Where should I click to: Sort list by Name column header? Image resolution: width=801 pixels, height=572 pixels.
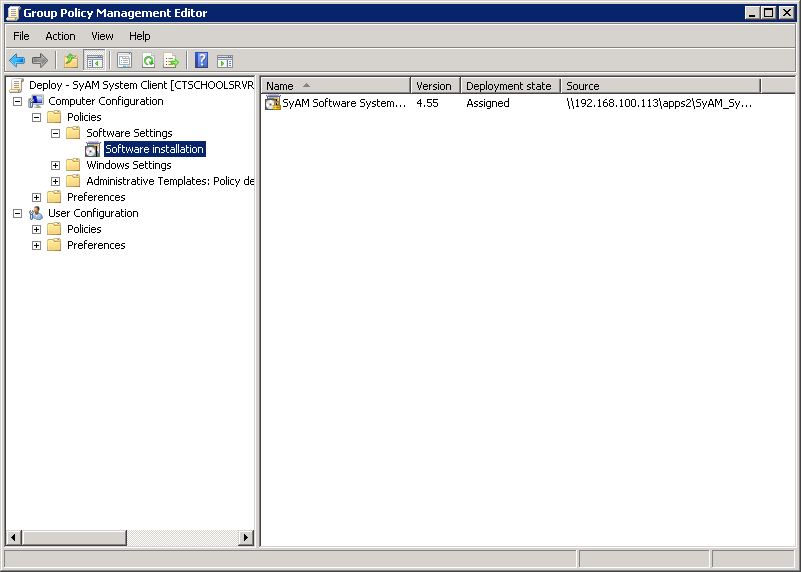click(x=335, y=86)
